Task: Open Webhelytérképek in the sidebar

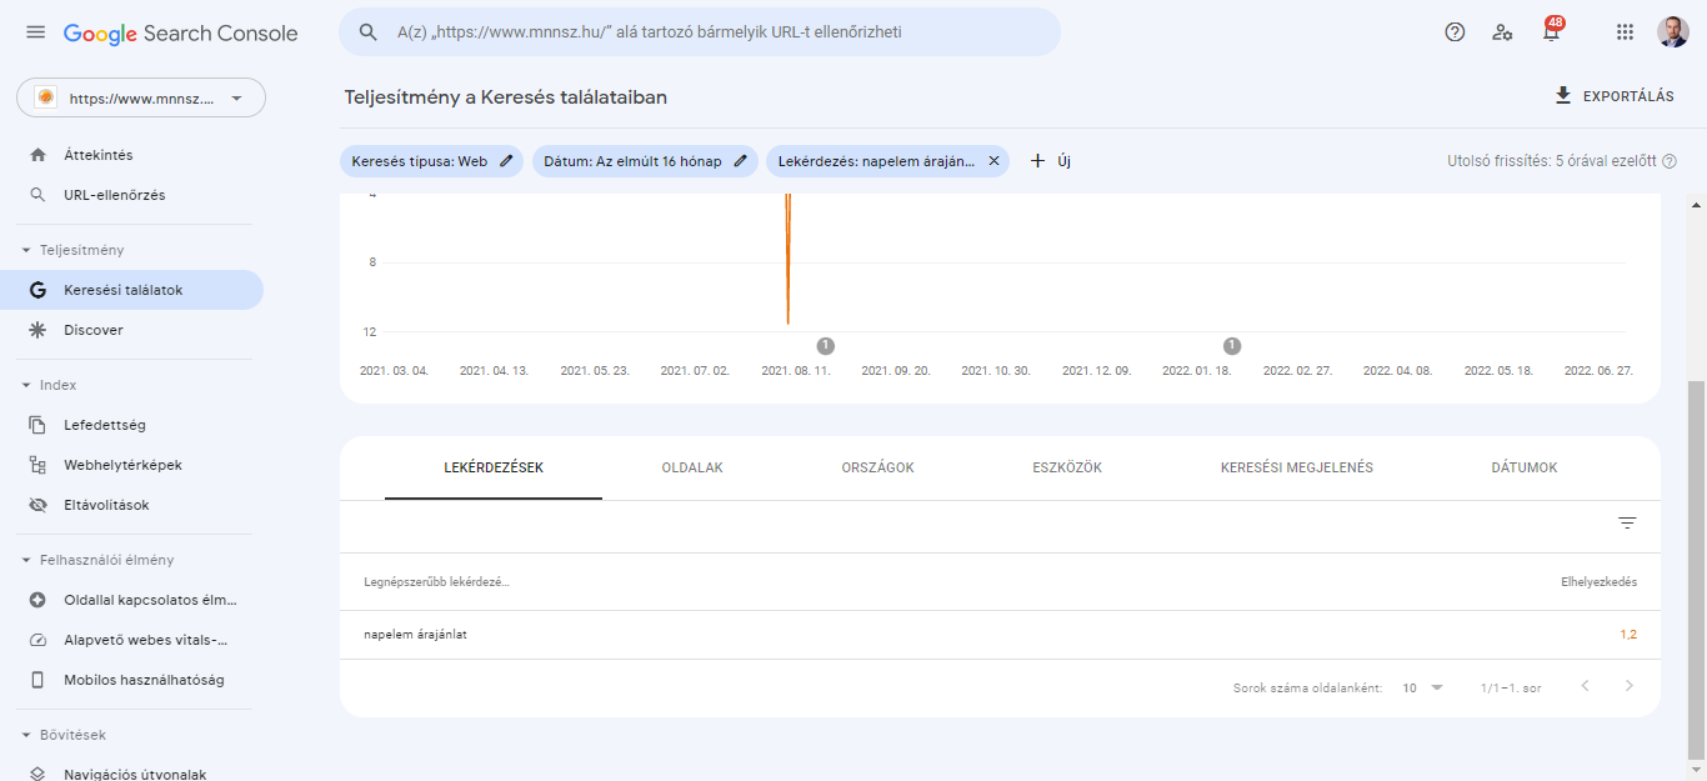Action: pos(122,465)
